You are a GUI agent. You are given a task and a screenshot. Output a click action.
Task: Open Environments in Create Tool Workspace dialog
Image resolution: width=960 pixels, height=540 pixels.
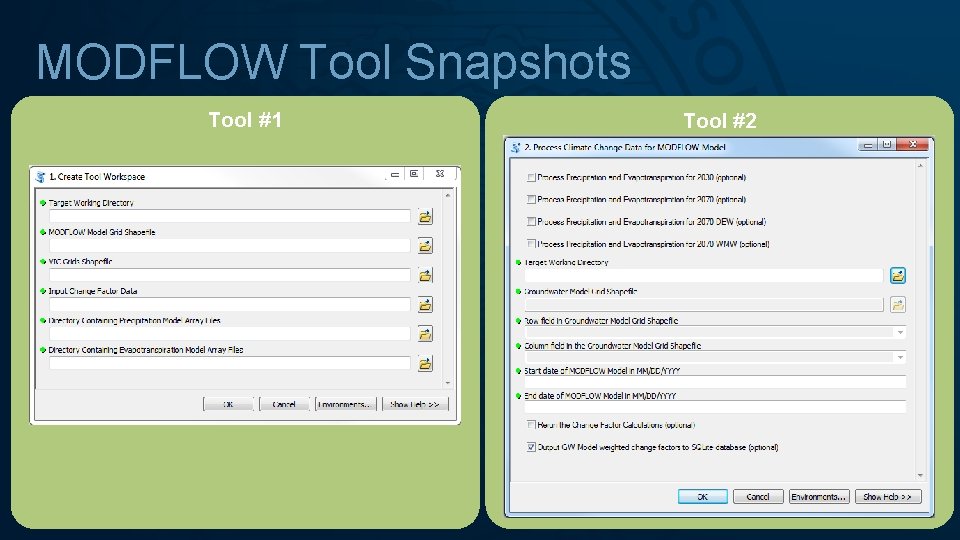coord(345,404)
